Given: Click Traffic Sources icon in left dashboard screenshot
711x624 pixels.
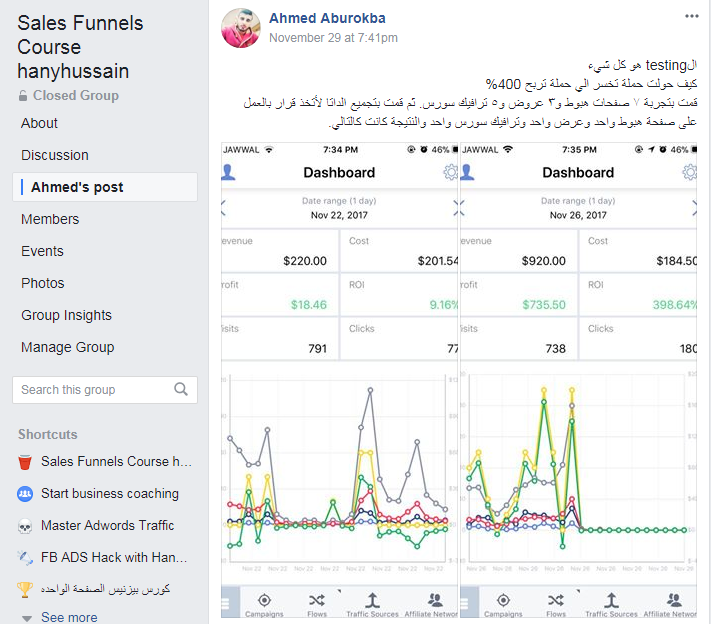Looking at the screenshot, I should [x=372, y=600].
